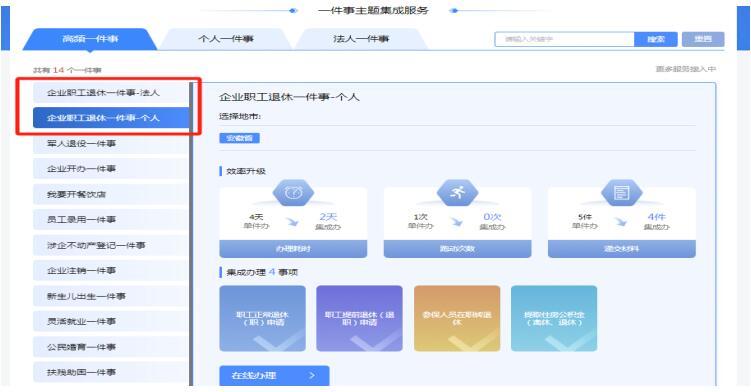Click the running person hexagon icon

coord(457,193)
